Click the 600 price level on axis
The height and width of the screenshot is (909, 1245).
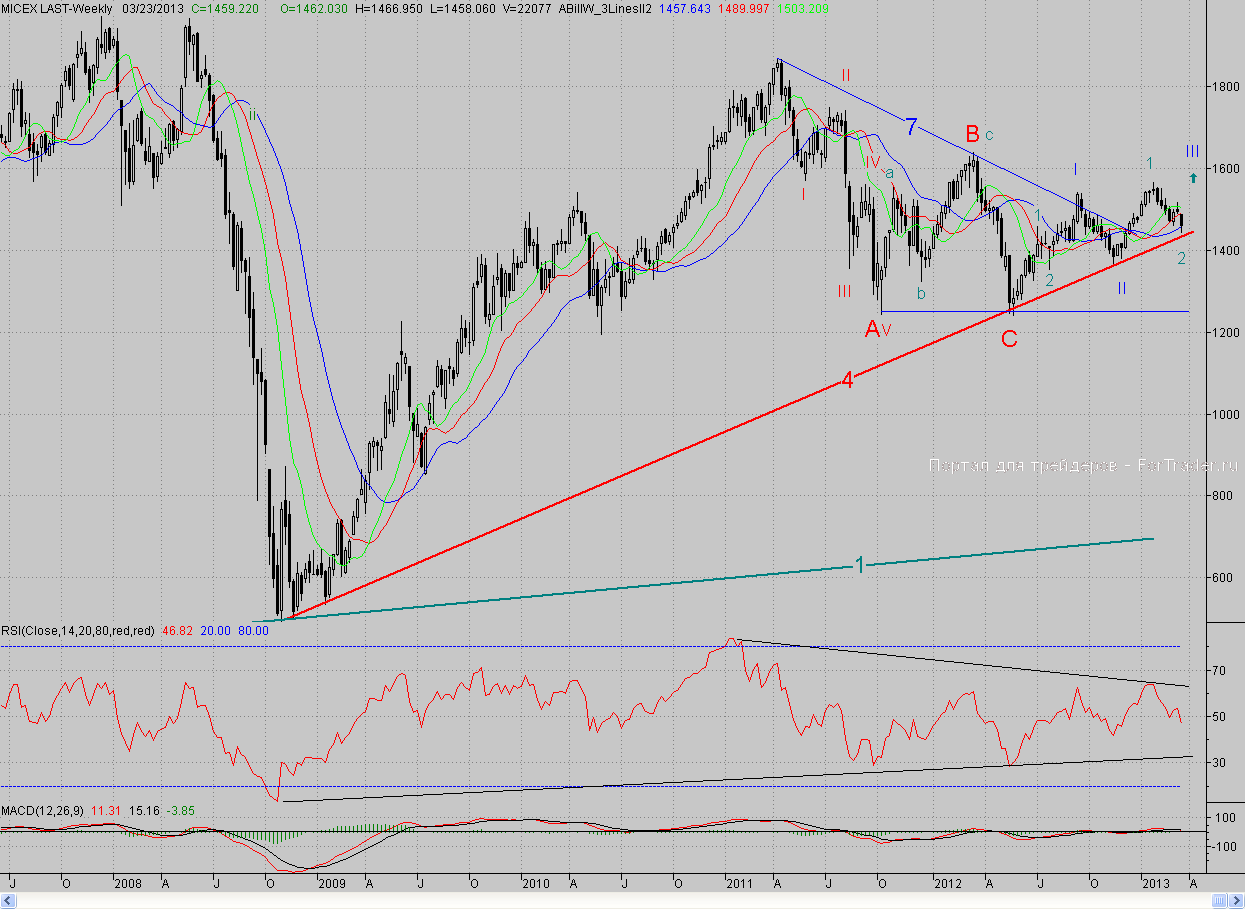(1217, 578)
